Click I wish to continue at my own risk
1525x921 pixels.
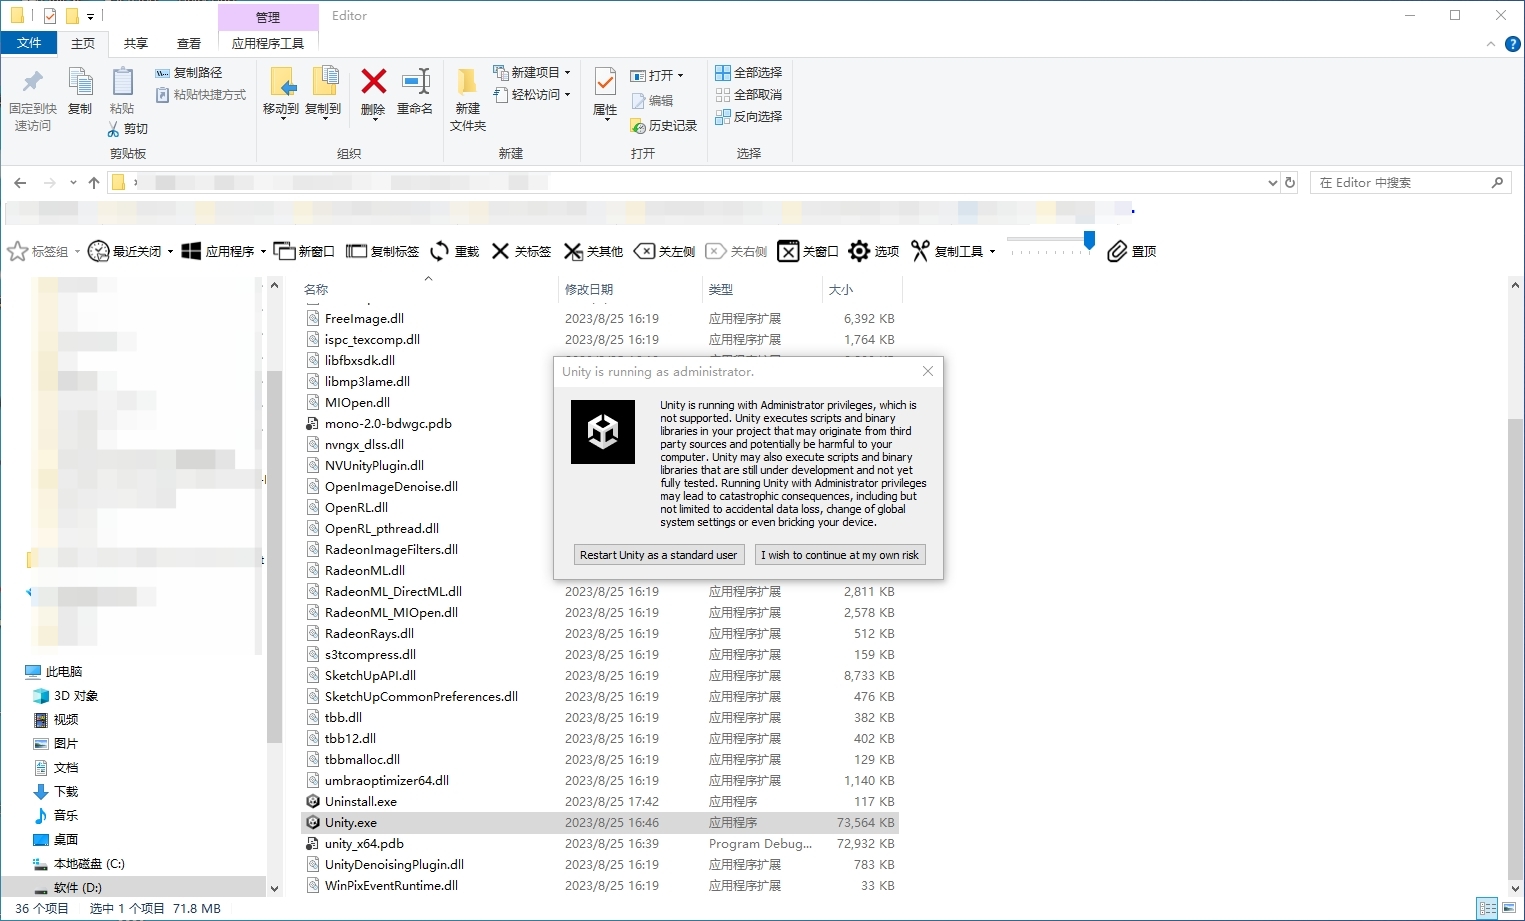[x=840, y=555]
